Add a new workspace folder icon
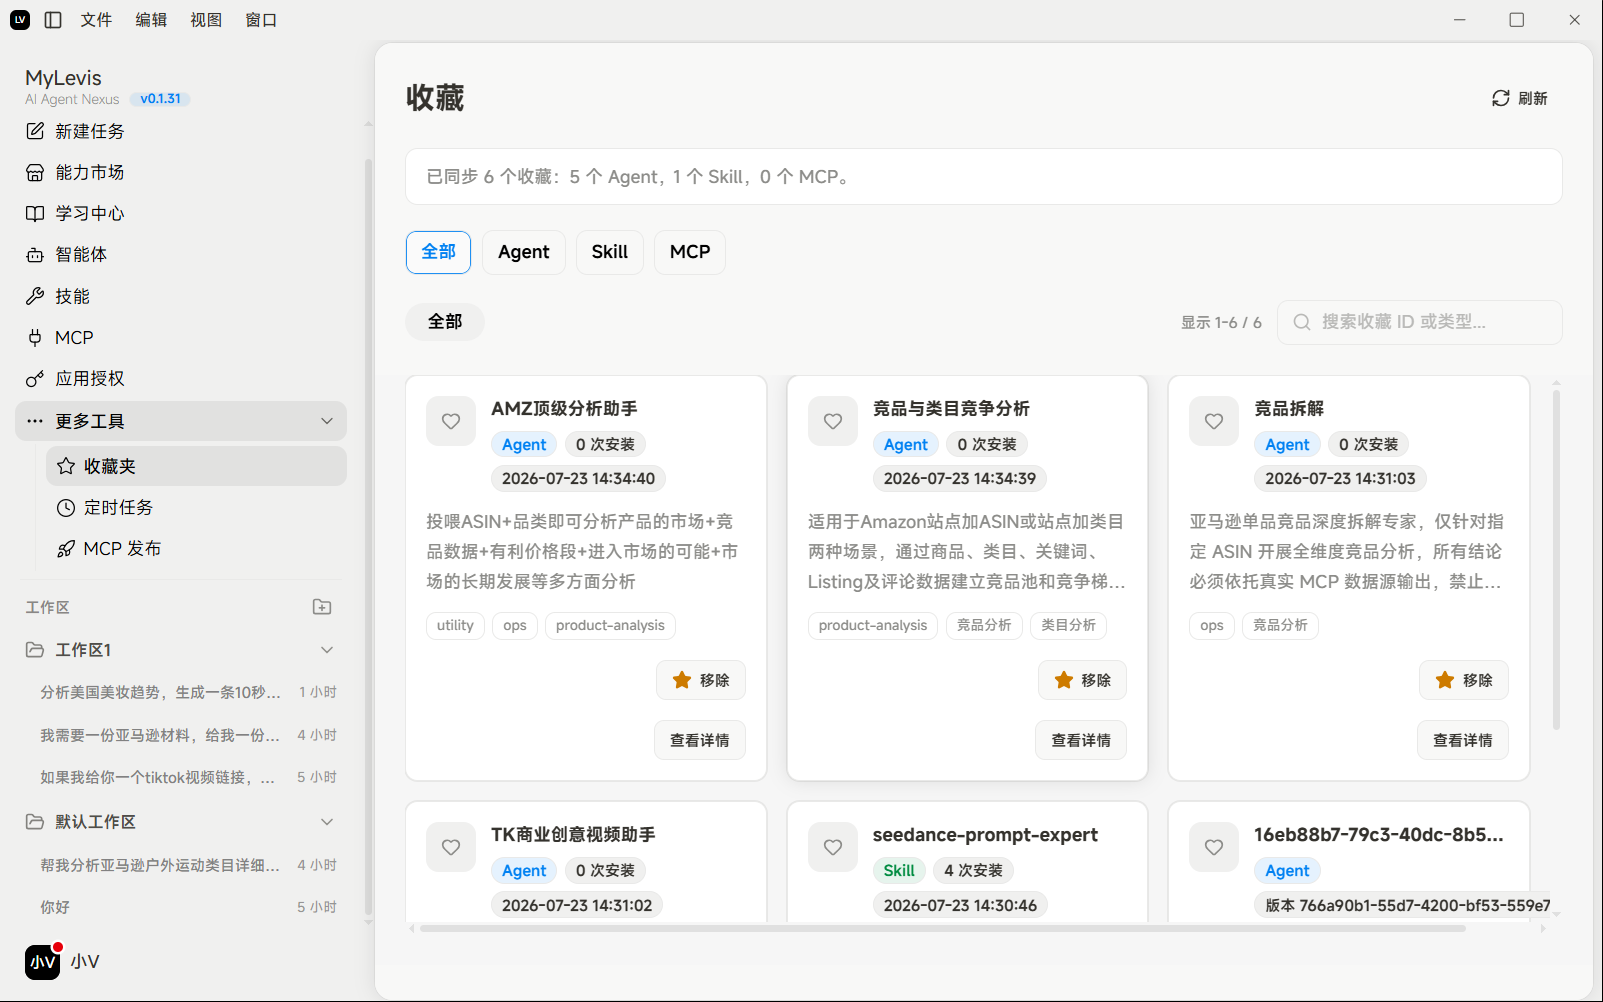Screen dimensions: 1603x1002 click(x=322, y=607)
